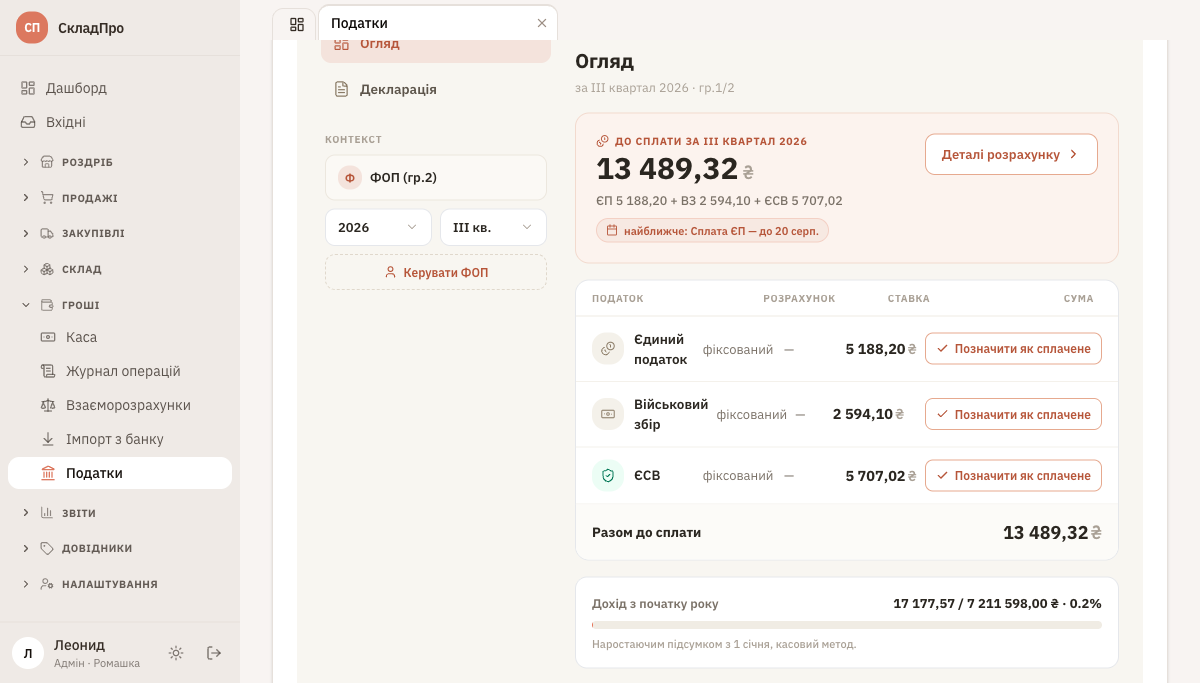Open Журнал операцій
The image size is (1200, 683).
point(120,371)
